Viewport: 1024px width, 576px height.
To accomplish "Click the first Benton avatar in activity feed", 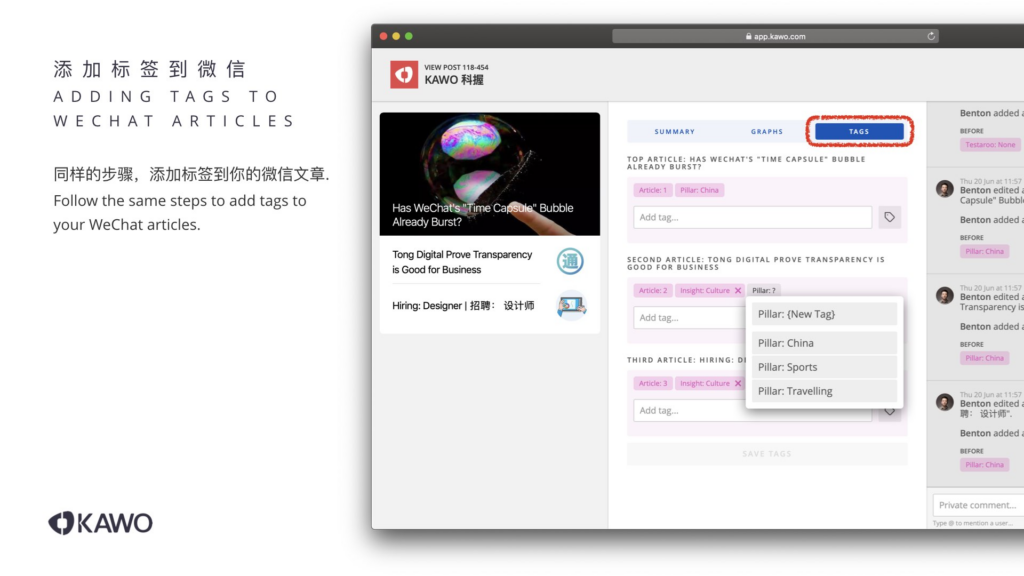I will [x=944, y=189].
